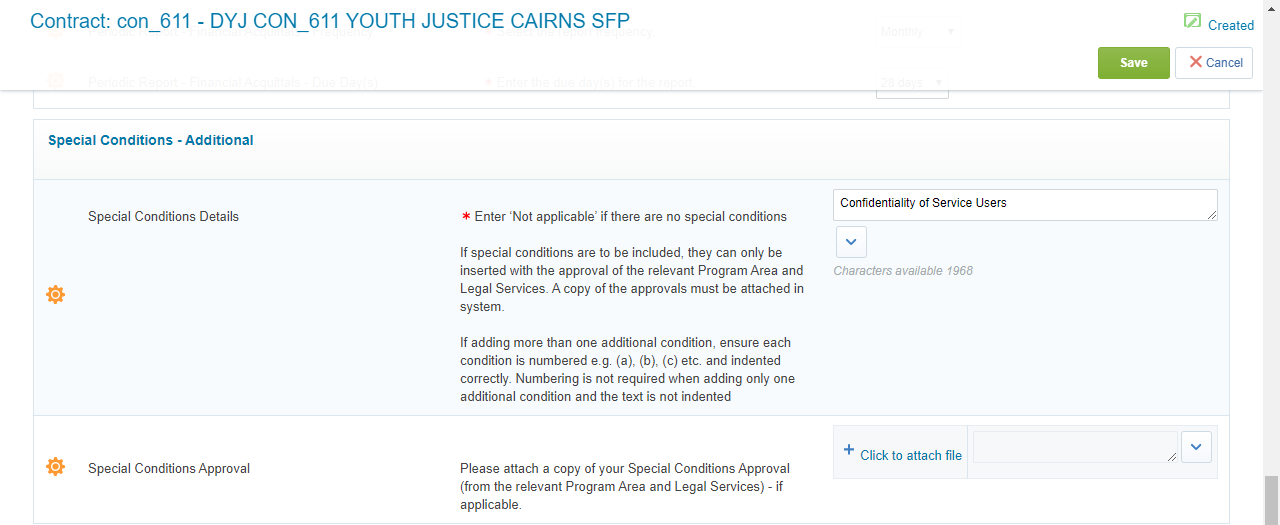Focus the empty attachment description field
The height and width of the screenshot is (525, 1280).
(1075, 447)
